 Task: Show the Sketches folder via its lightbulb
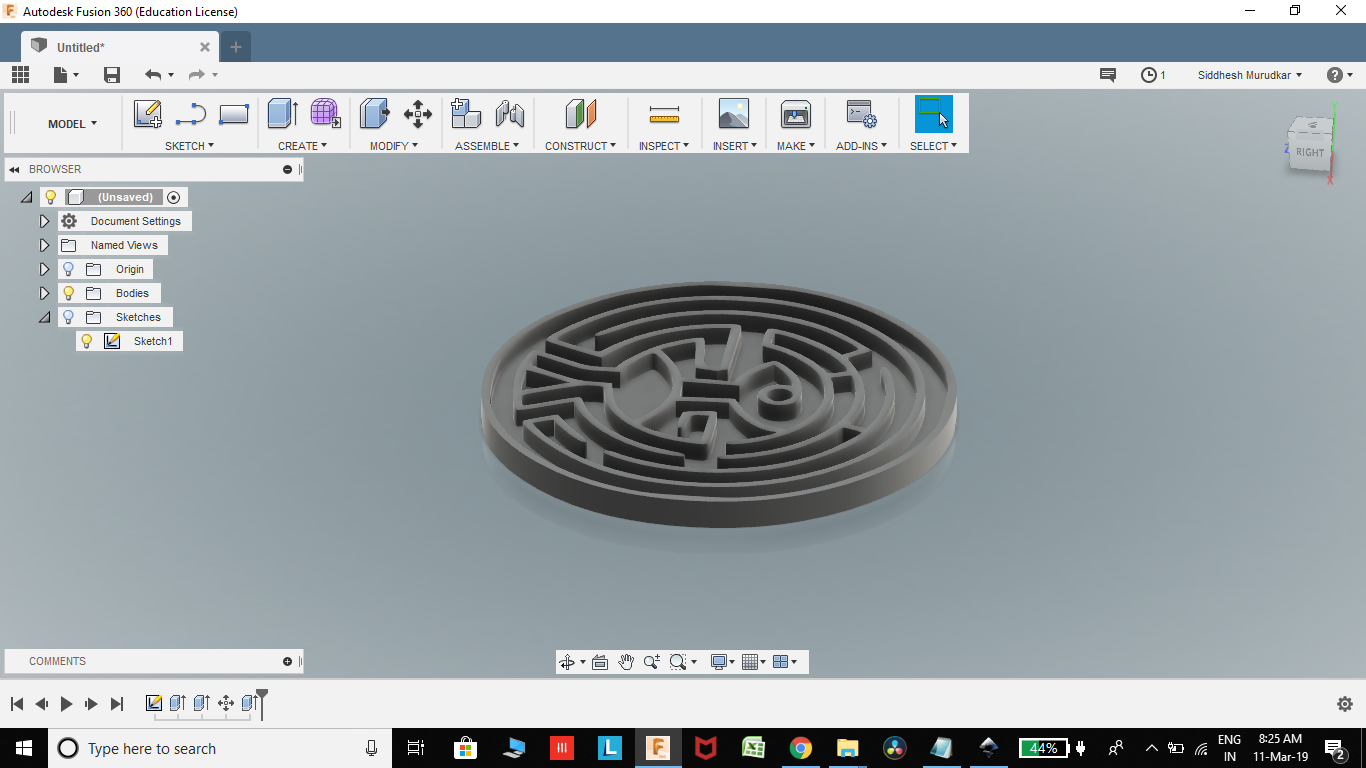click(68, 317)
